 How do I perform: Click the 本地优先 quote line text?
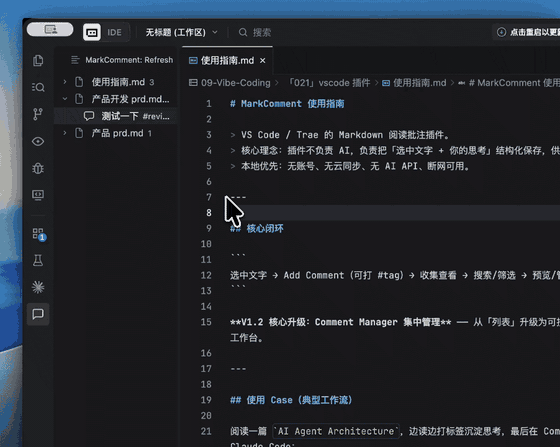click(x=355, y=166)
